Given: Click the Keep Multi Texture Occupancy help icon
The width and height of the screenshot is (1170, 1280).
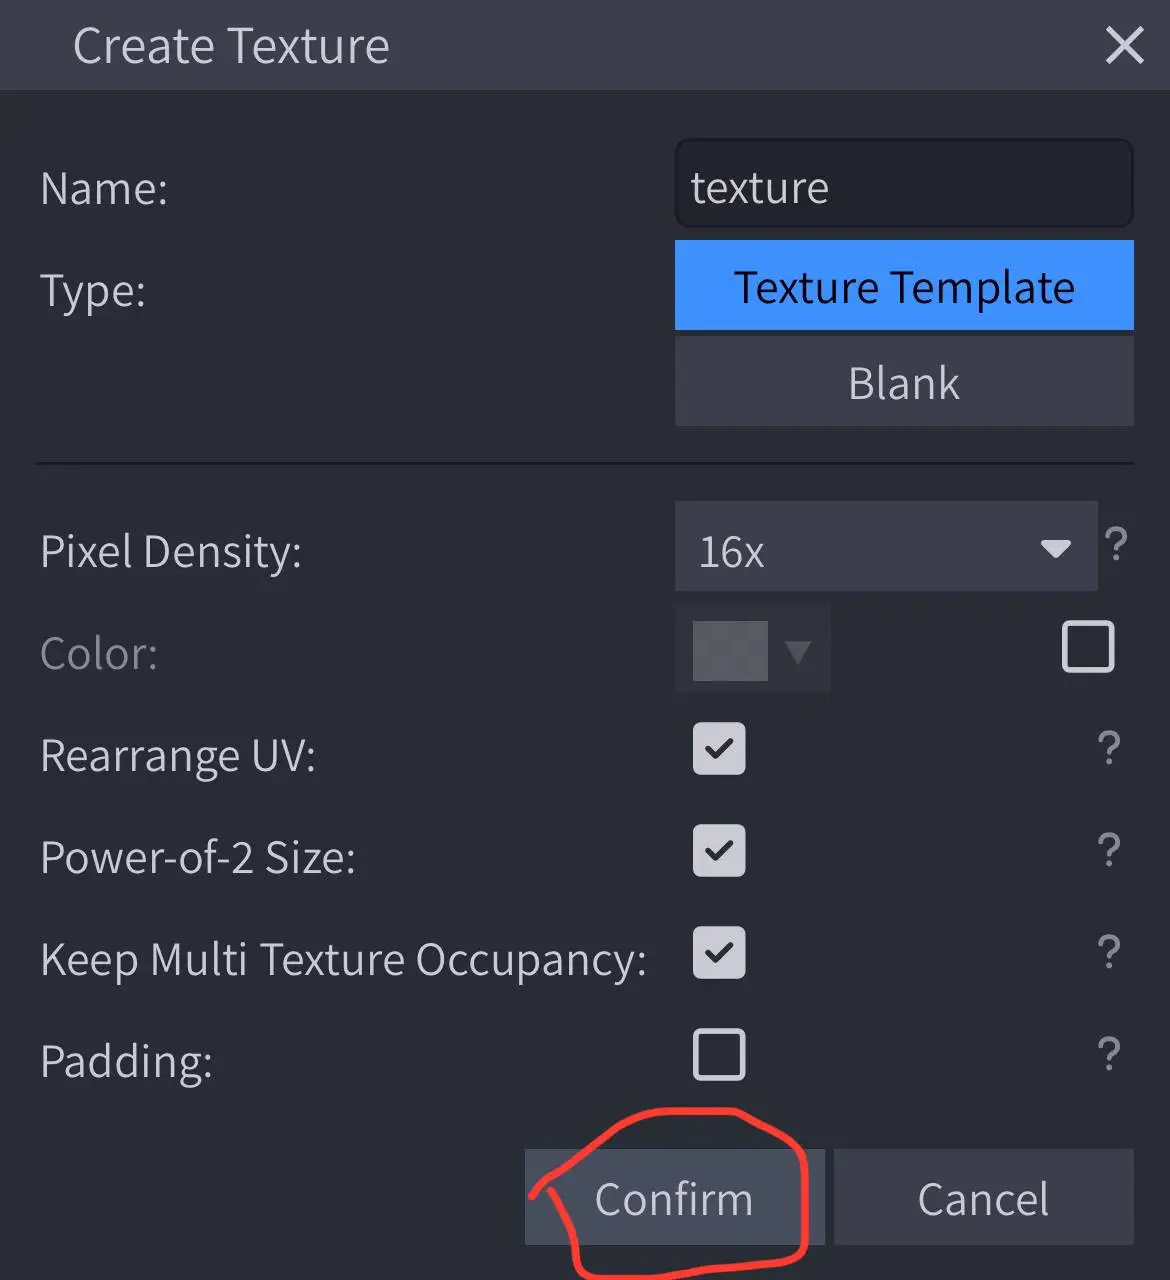Looking at the screenshot, I should click(1108, 952).
